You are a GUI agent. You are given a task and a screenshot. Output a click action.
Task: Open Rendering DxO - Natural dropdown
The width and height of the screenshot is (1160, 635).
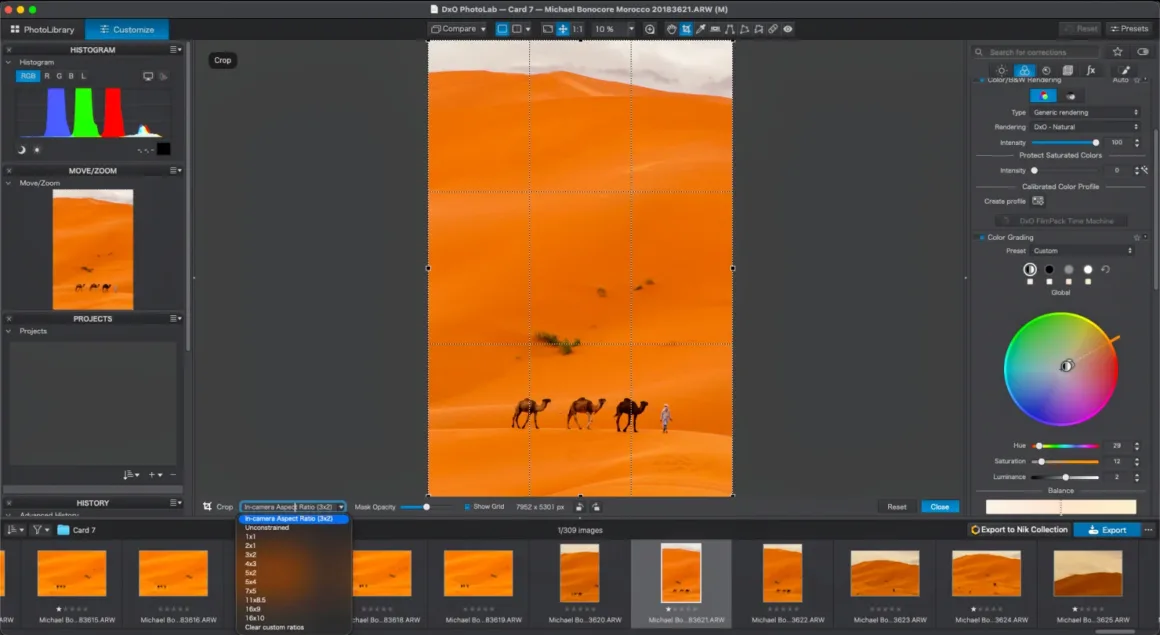(x=1085, y=127)
